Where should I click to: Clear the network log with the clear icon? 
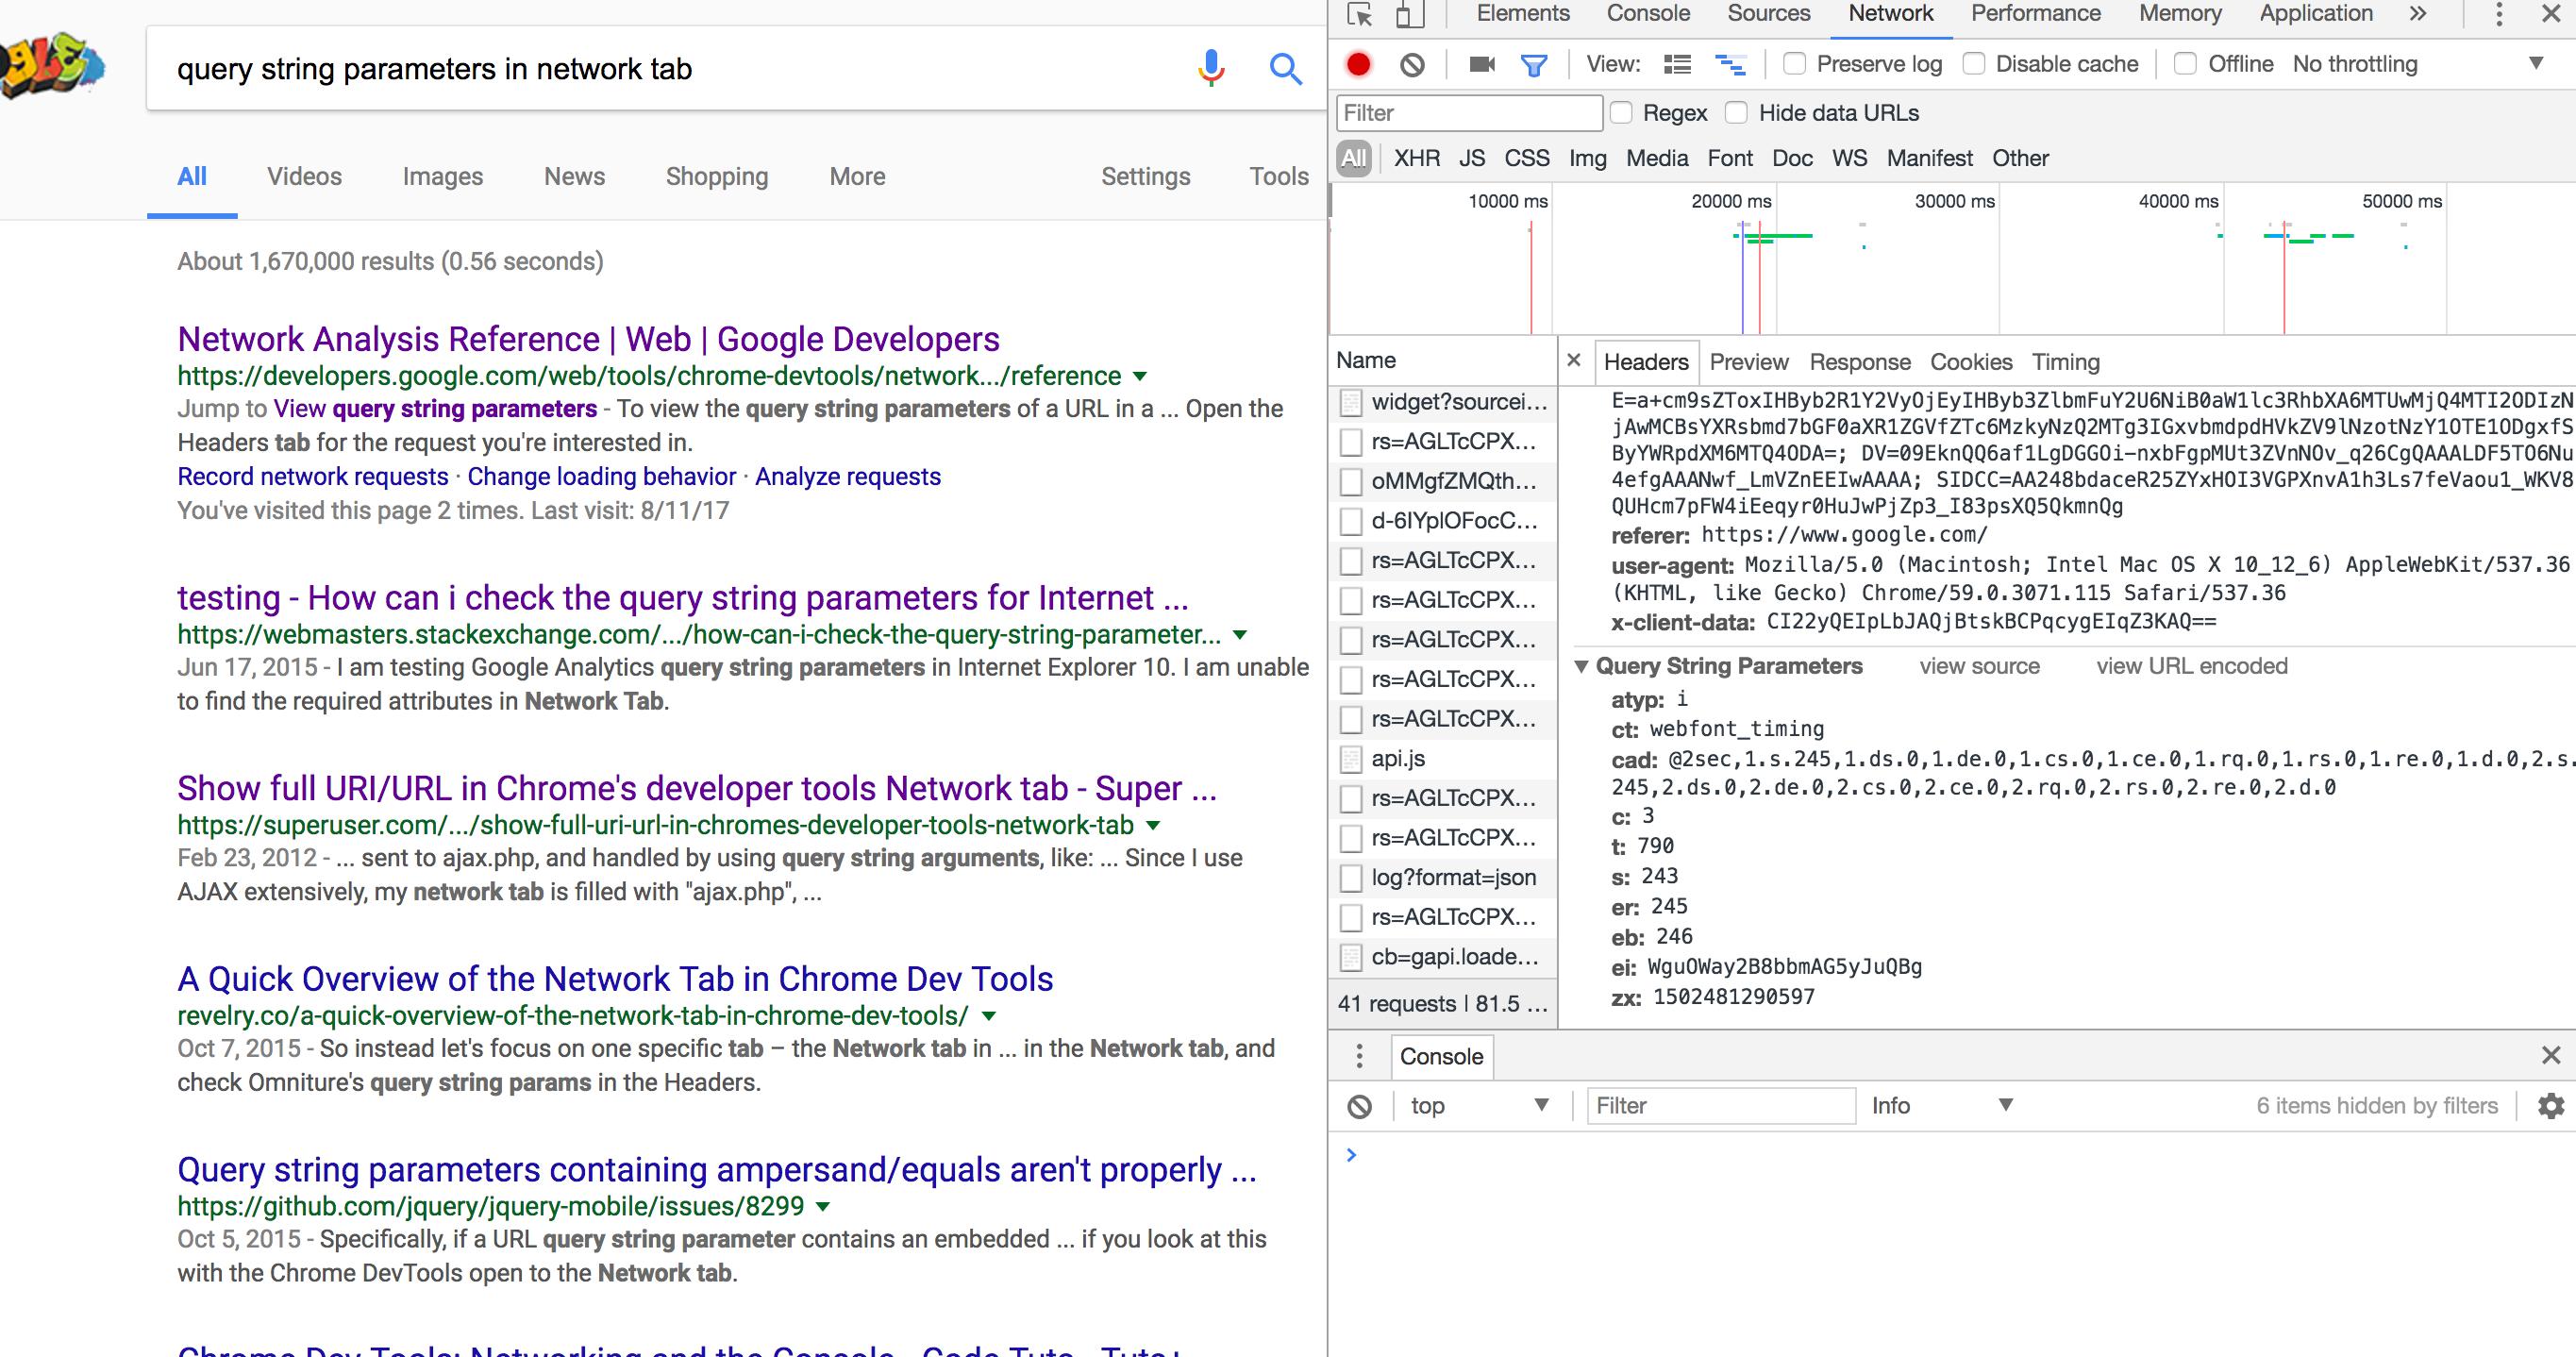(x=1412, y=65)
